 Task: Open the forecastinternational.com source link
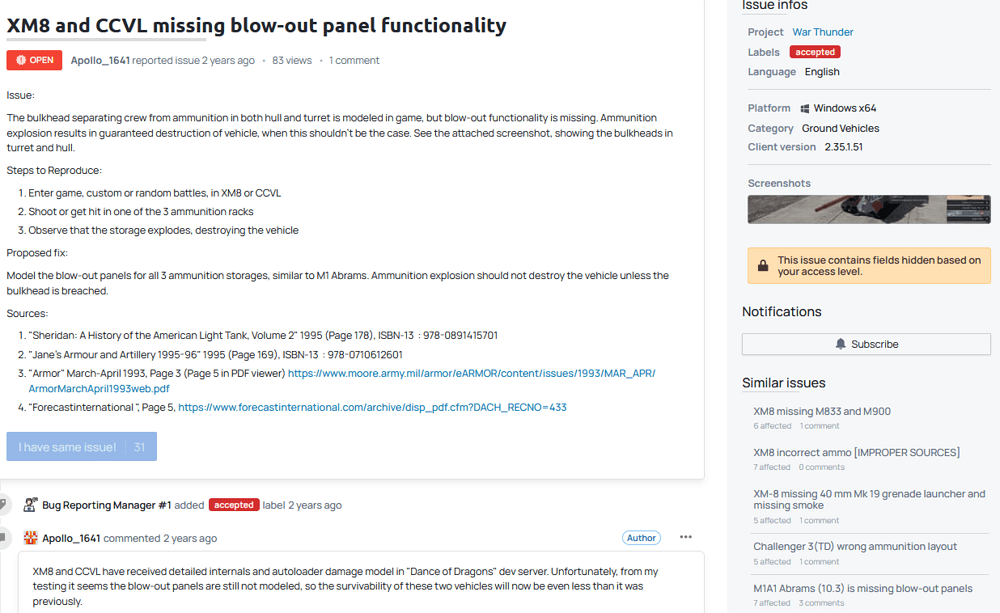[x=372, y=407]
